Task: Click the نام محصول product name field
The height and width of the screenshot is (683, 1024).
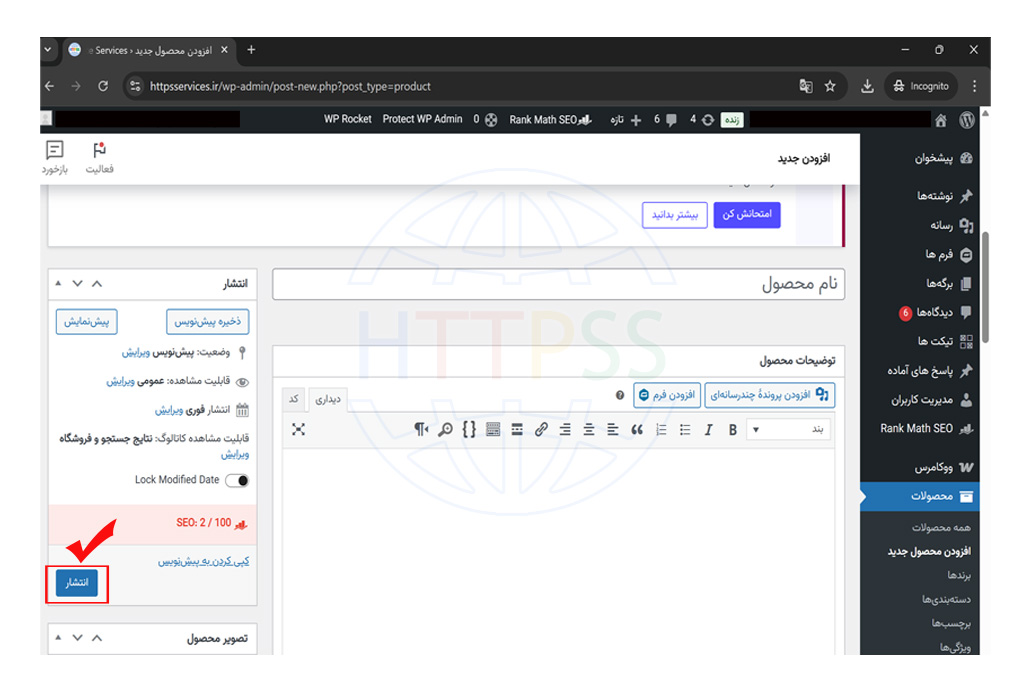Action: [x=558, y=284]
